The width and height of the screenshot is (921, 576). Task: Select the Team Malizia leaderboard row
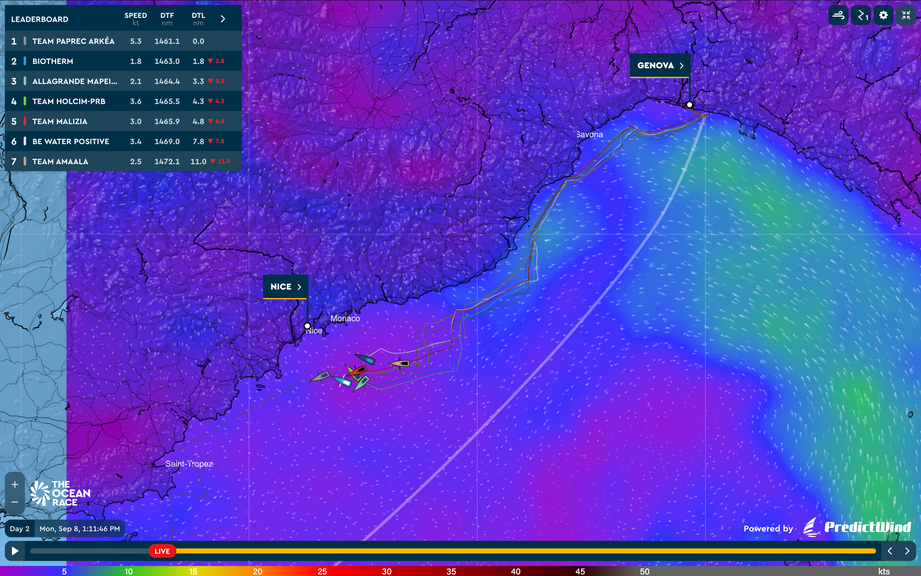coord(123,121)
